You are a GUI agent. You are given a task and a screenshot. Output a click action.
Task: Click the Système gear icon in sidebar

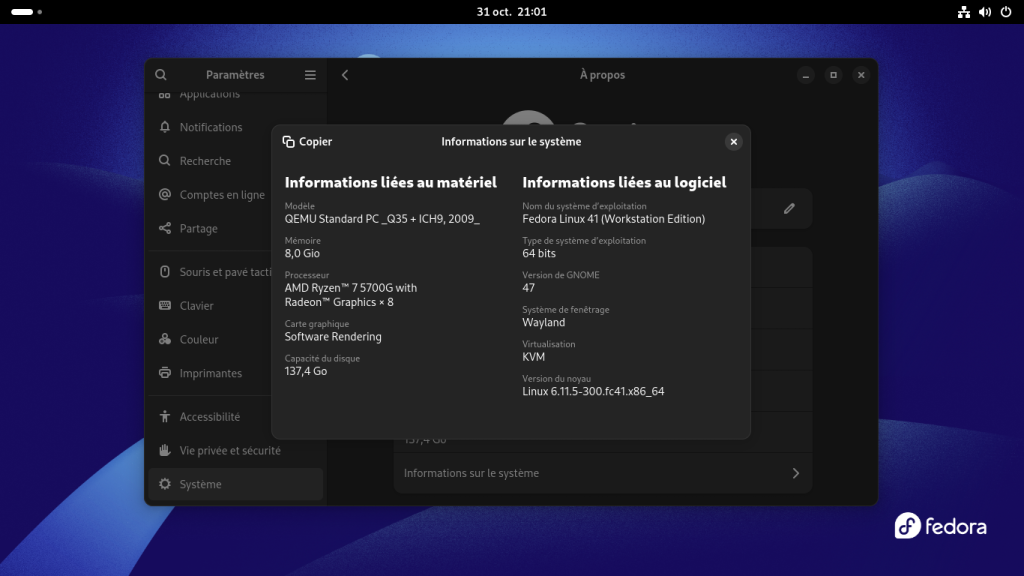[165, 484]
